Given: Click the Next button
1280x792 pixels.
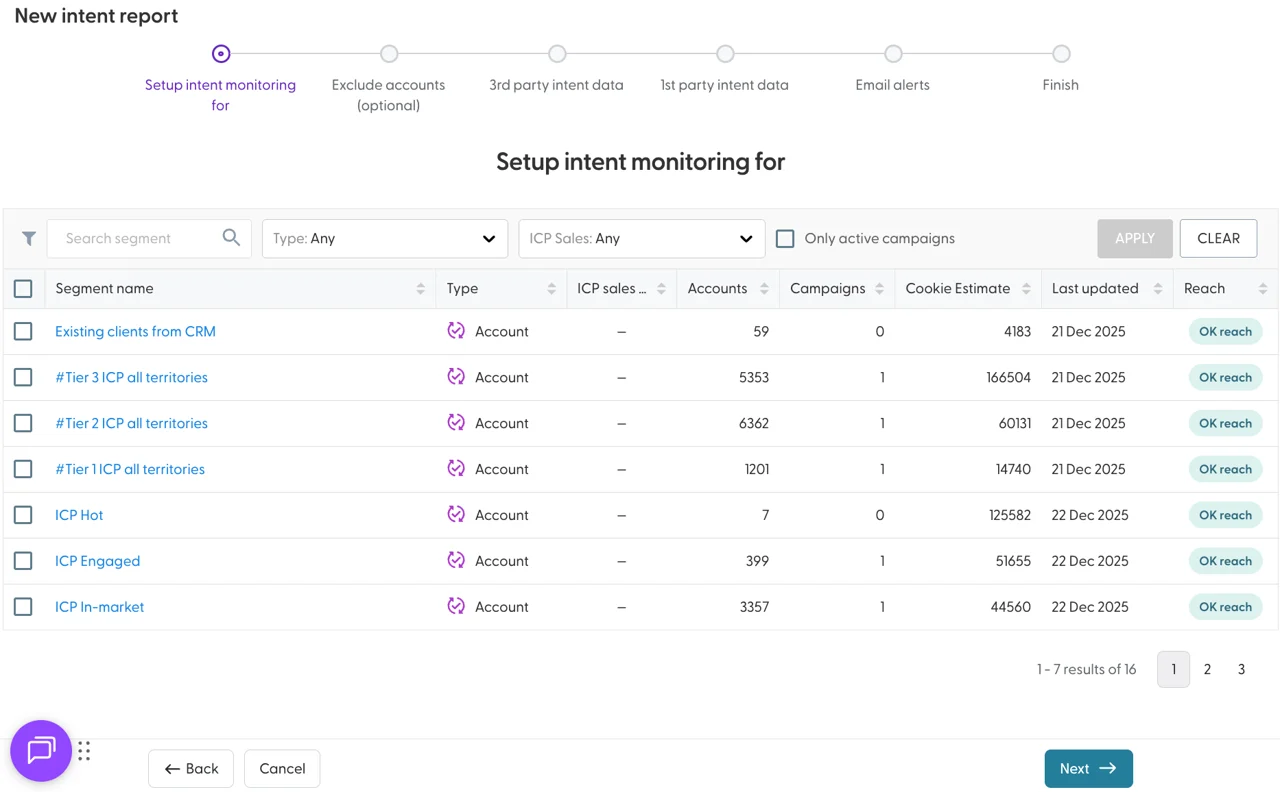Looking at the screenshot, I should [1089, 768].
